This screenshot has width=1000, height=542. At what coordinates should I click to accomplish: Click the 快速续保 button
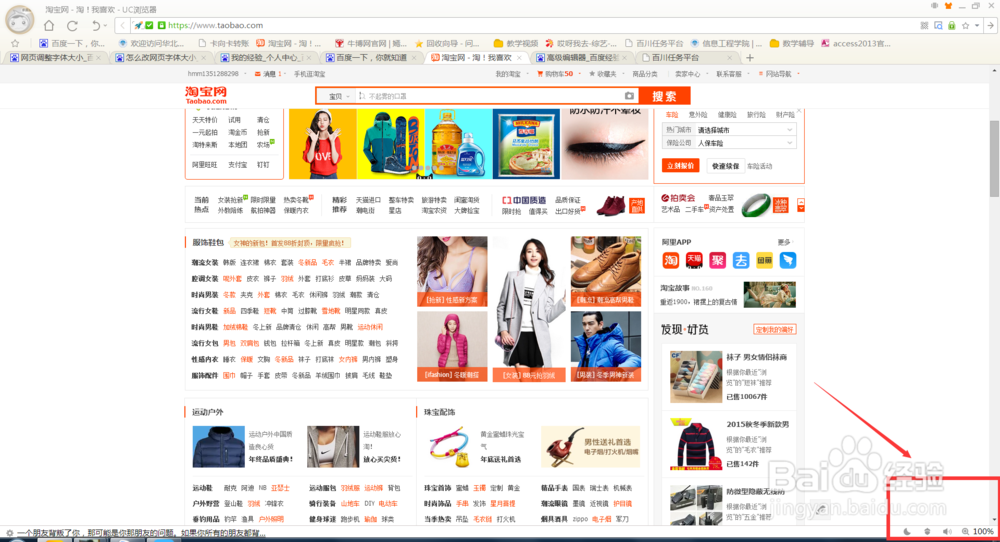(x=725, y=166)
